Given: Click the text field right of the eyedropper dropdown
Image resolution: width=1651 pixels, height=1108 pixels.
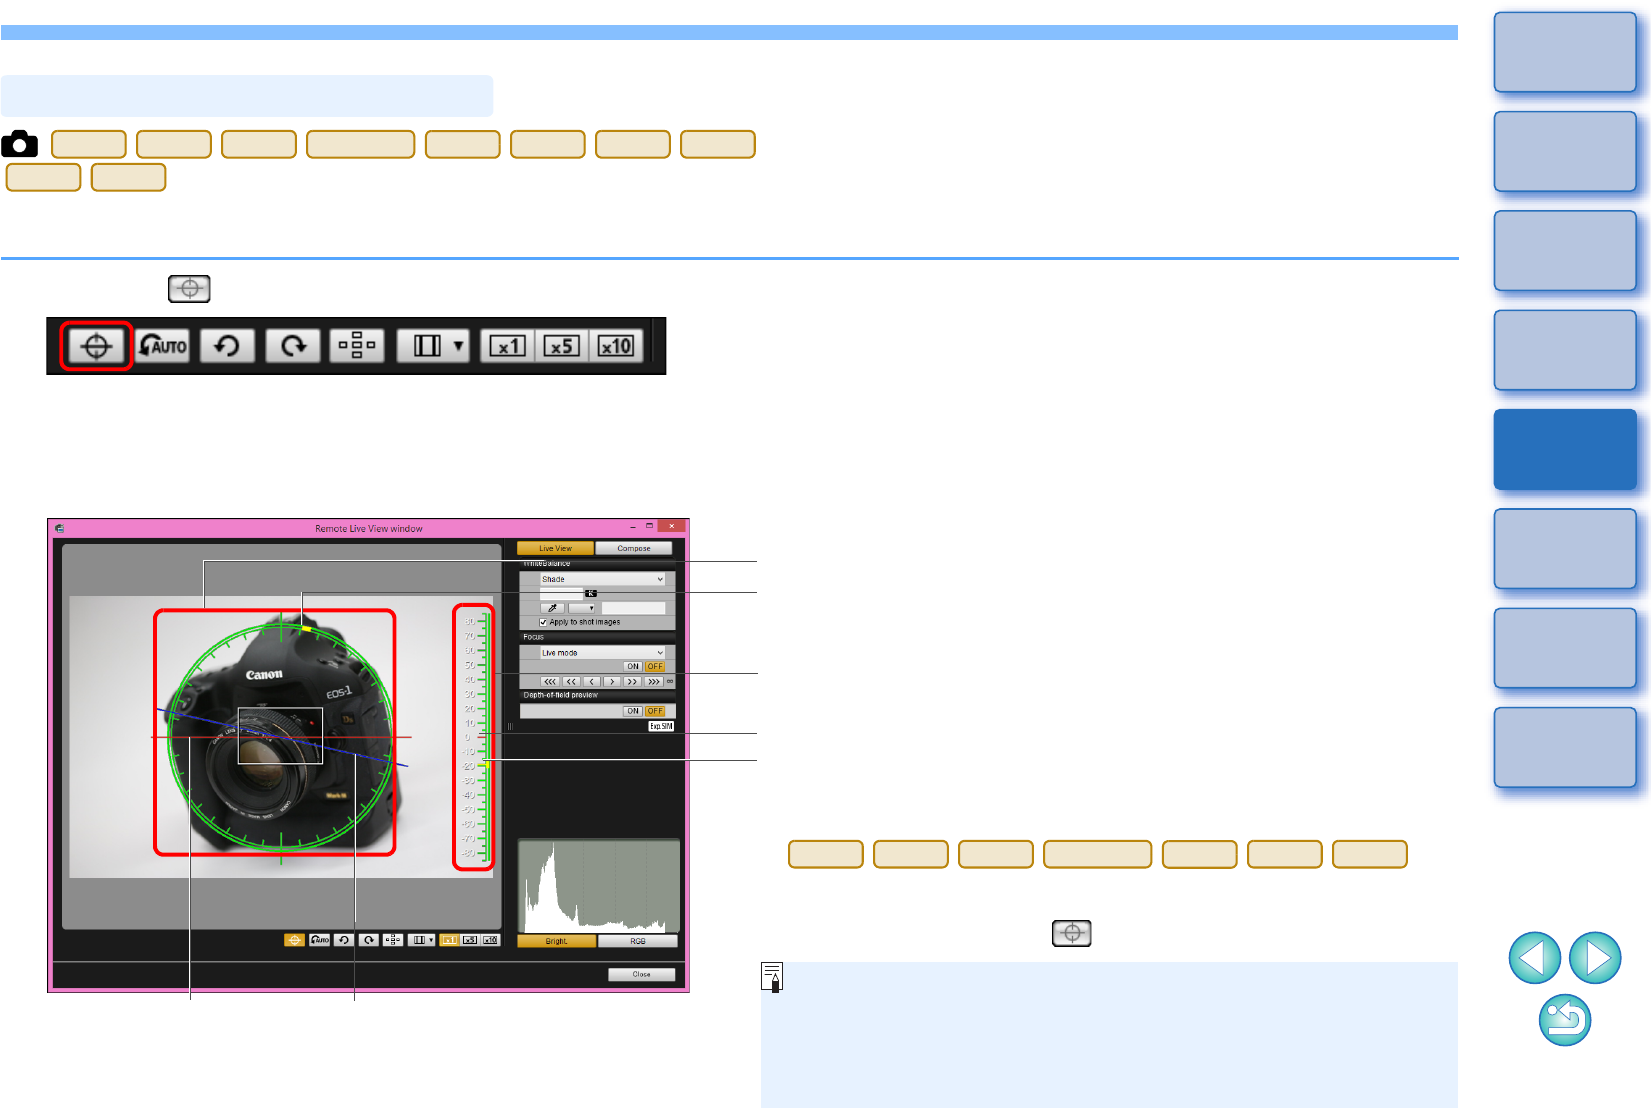Looking at the screenshot, I should (633, 608).
